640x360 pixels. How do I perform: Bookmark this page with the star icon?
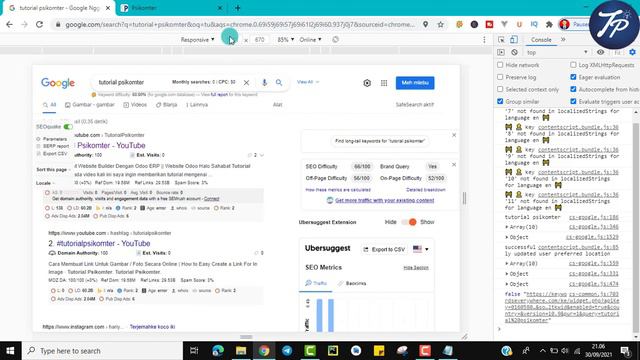(x=440, y=24)
